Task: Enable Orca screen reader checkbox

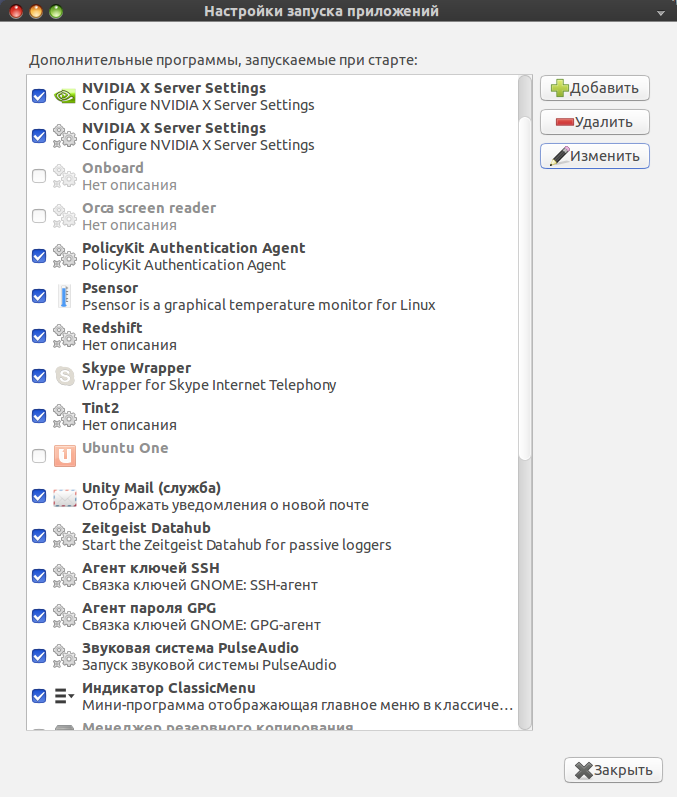Action: click(x=39, y=216)
